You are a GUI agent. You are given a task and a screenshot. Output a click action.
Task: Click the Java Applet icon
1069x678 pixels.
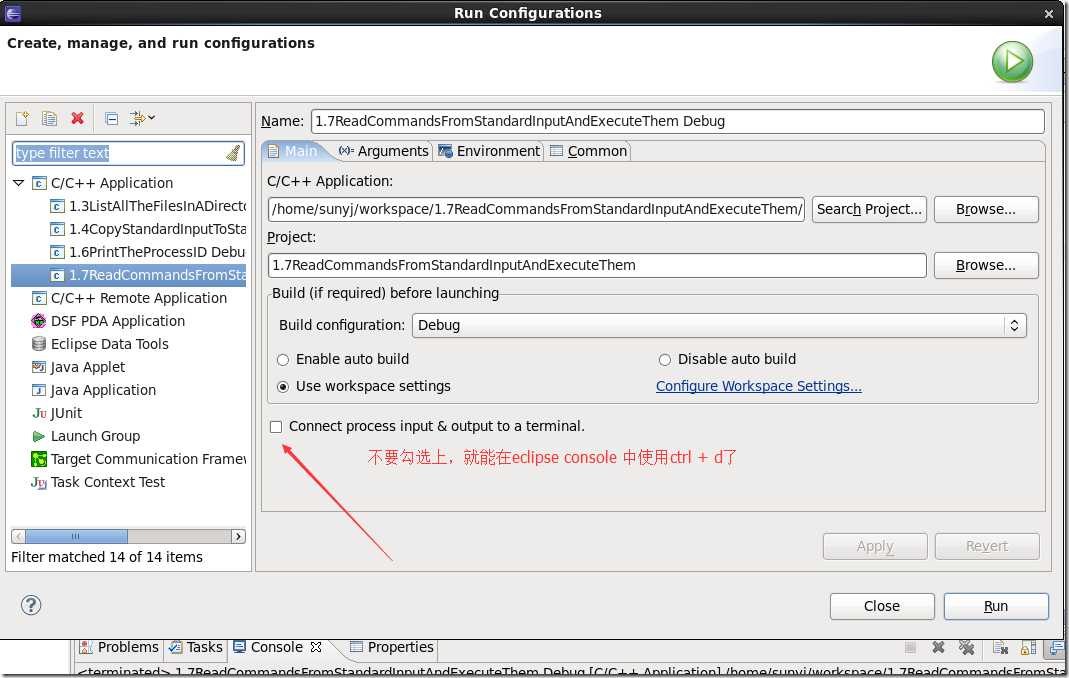coord(39,367)
